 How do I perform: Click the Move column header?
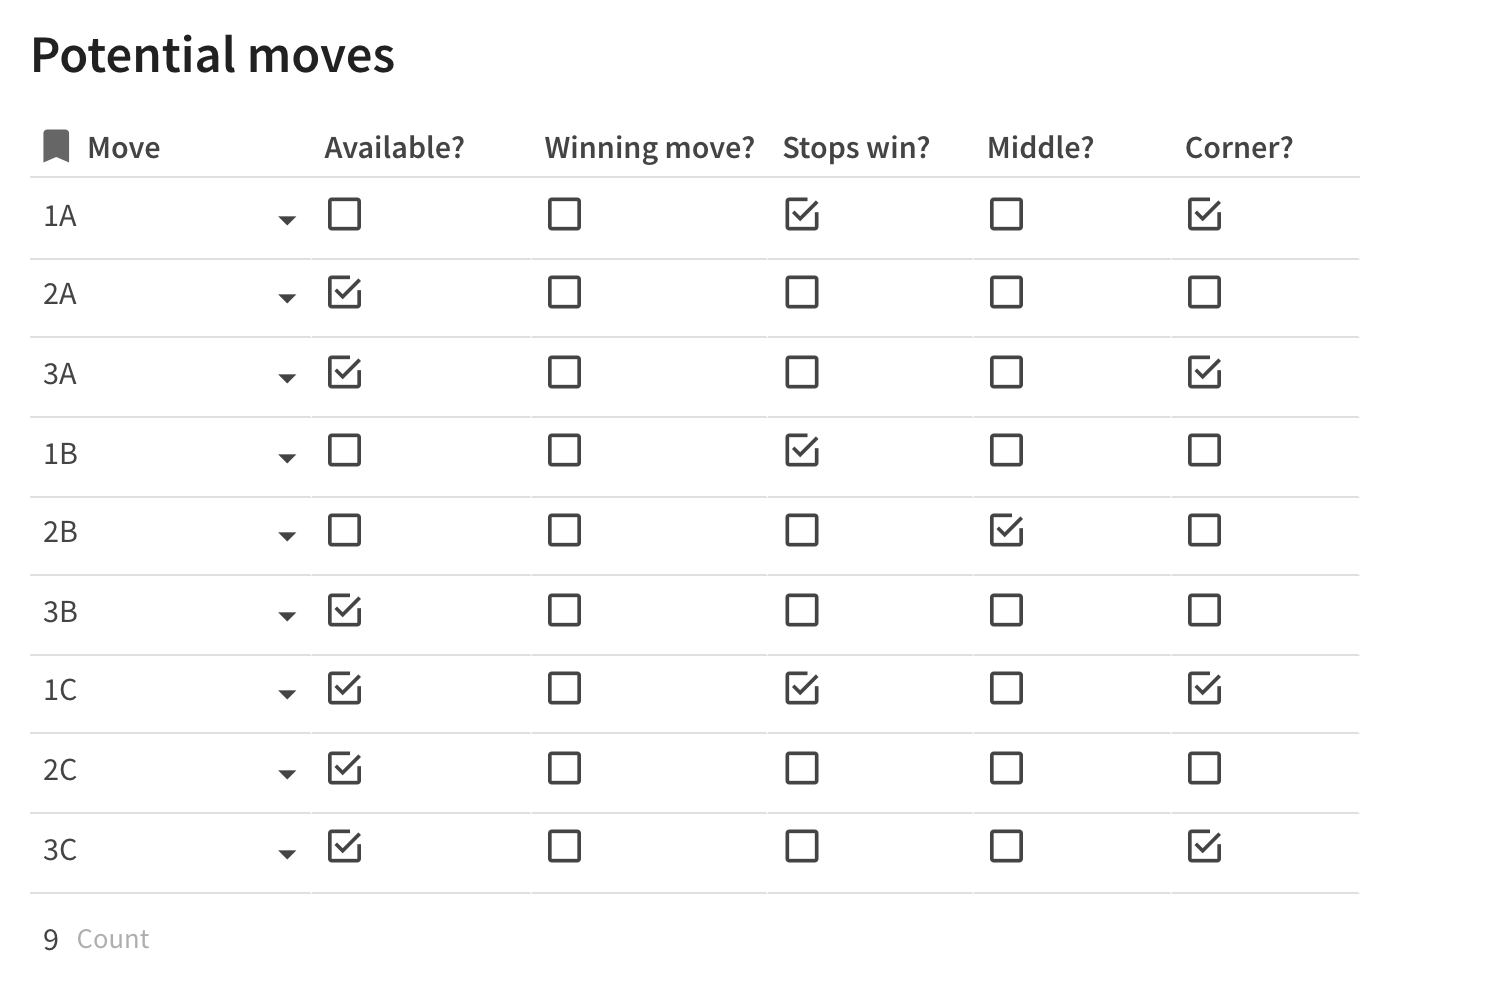[x=123, y=147]
